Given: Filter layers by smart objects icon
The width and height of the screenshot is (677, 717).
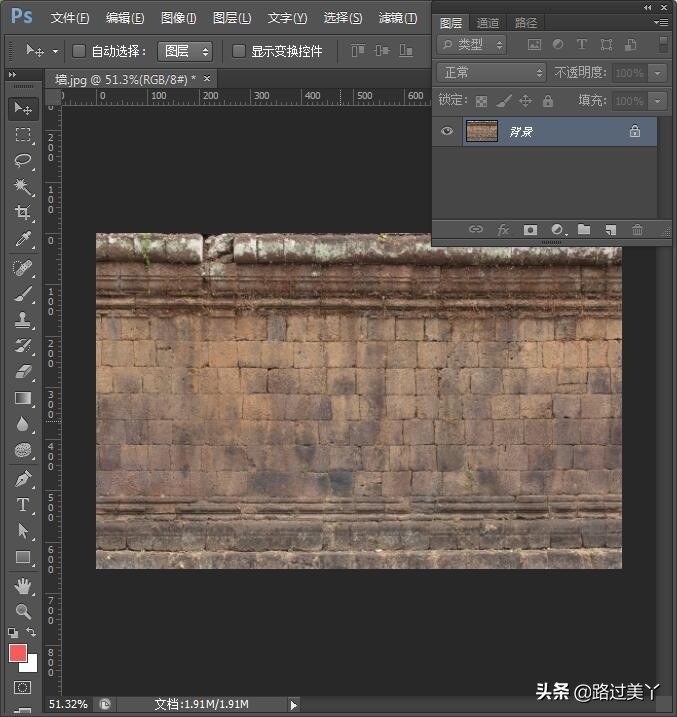Looking at the screenshot, I should click(631, 44).
